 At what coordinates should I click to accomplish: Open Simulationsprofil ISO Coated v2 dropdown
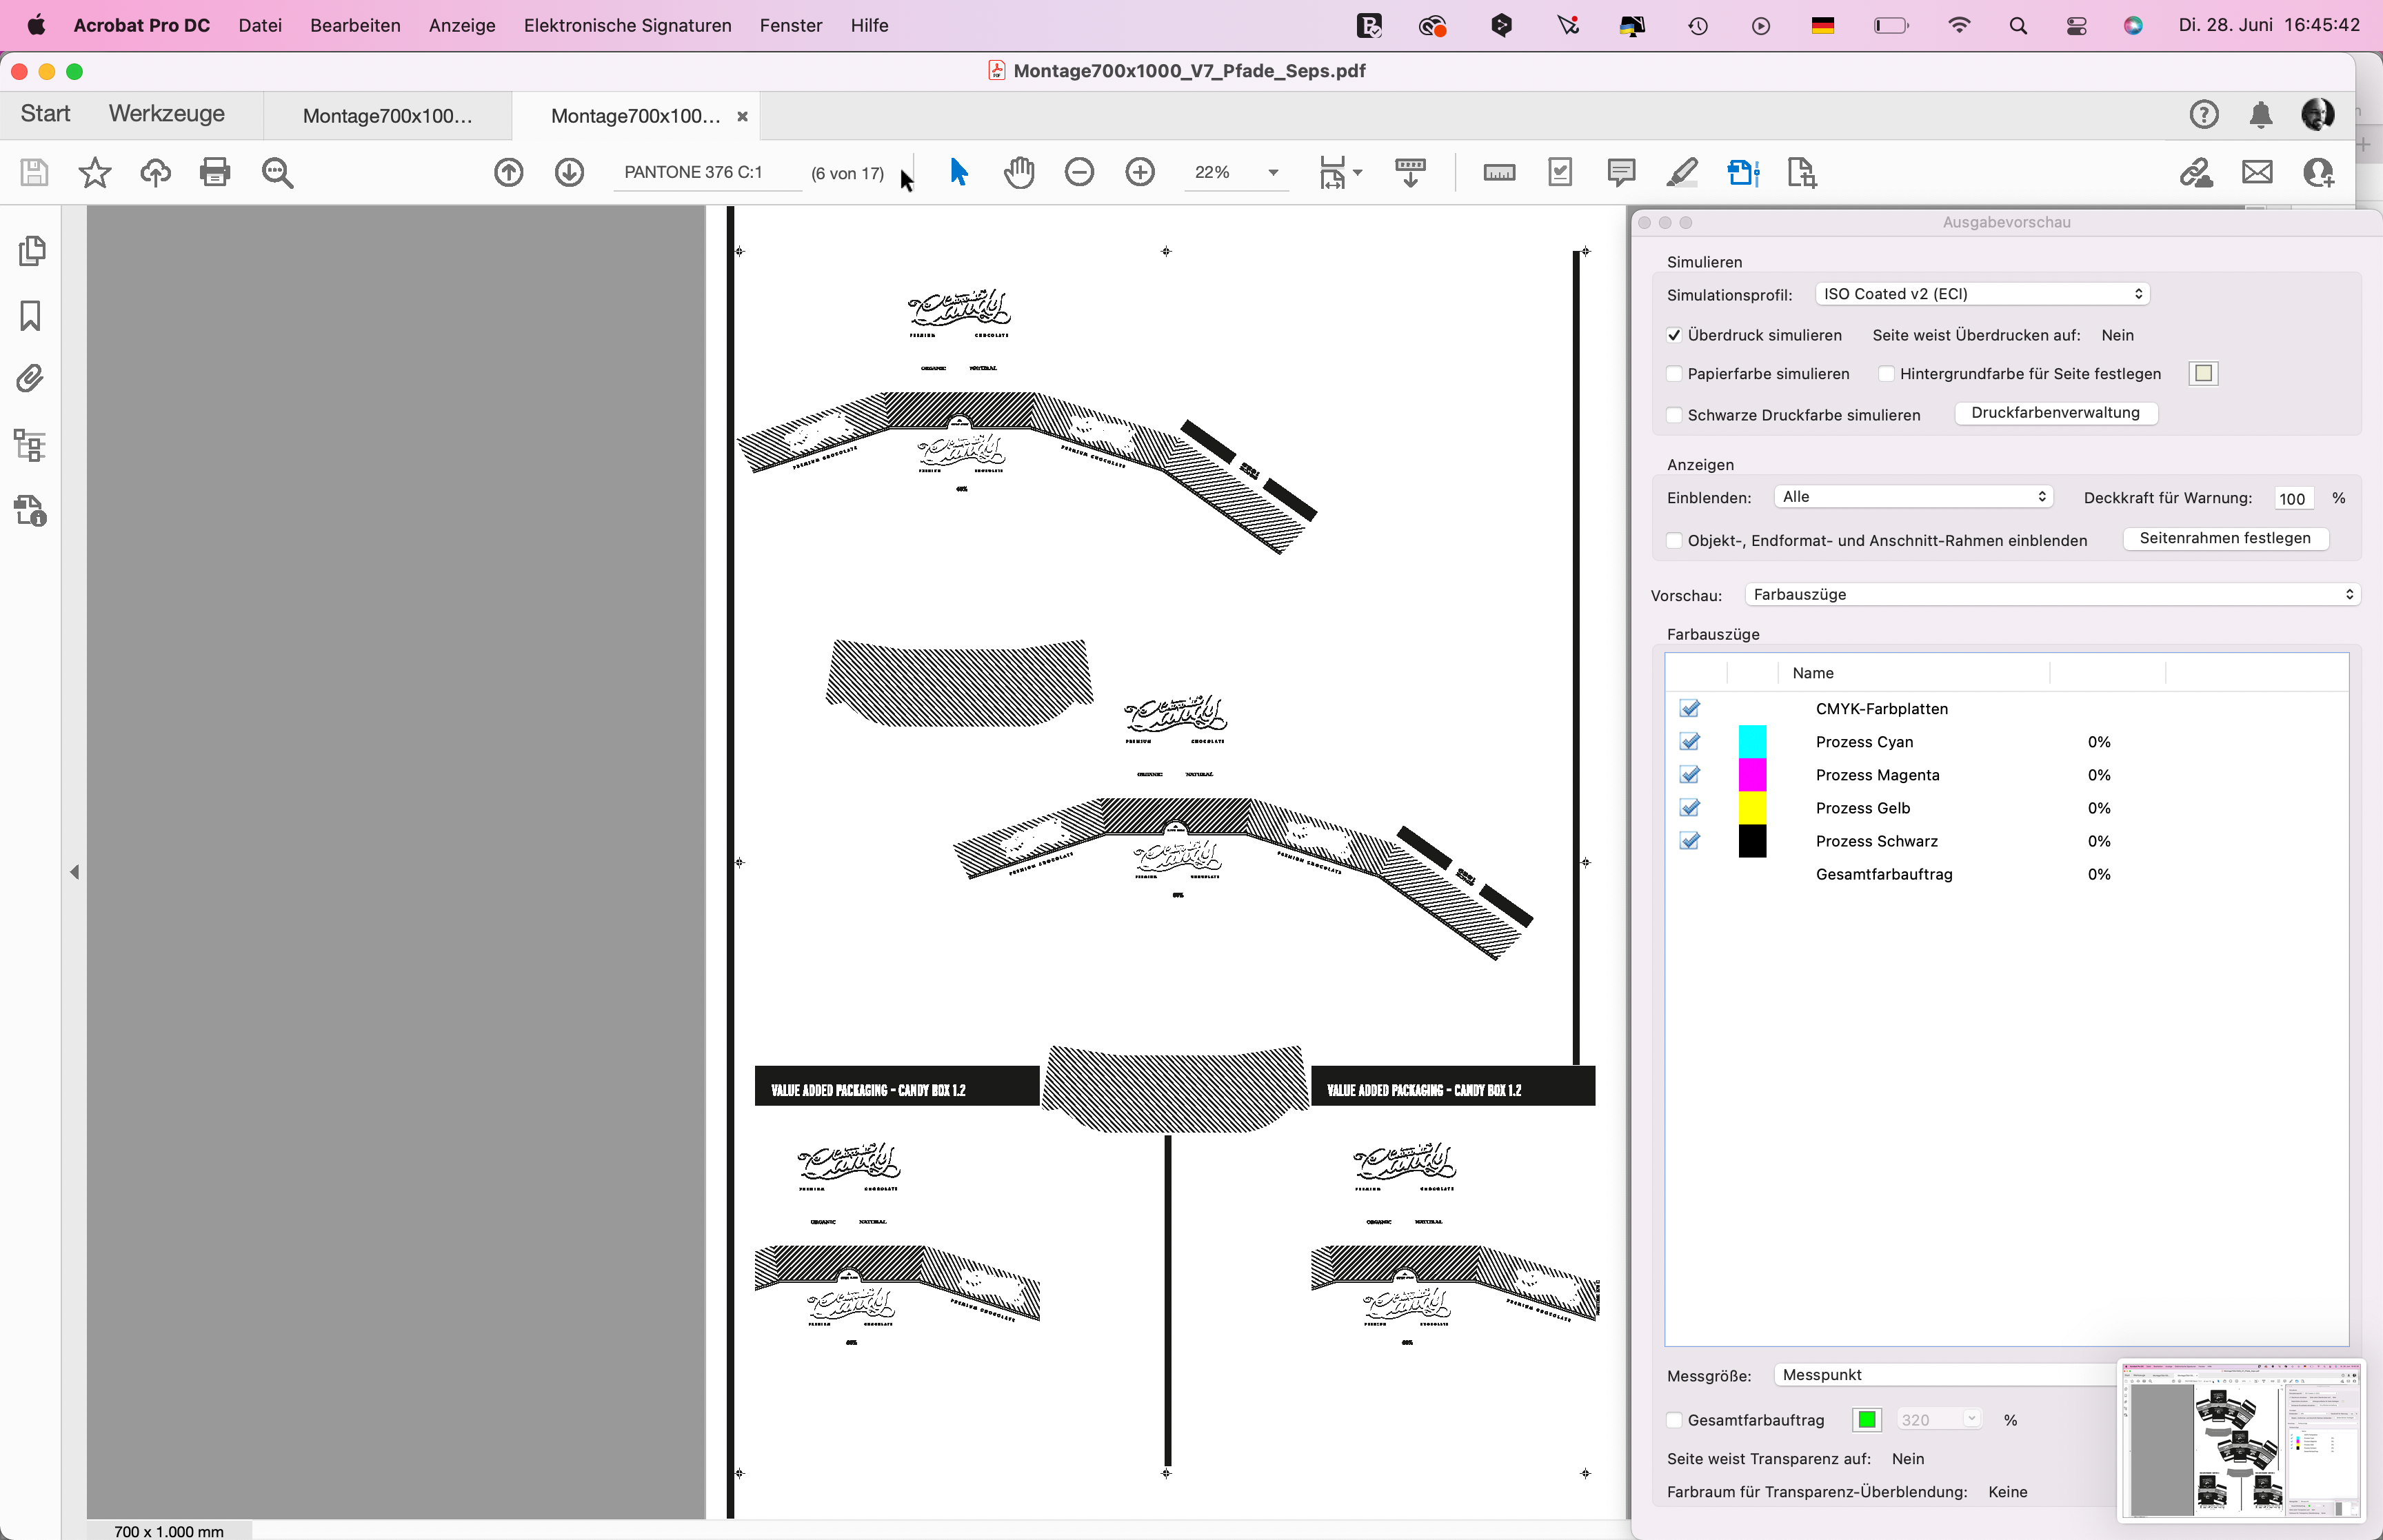1981,294
